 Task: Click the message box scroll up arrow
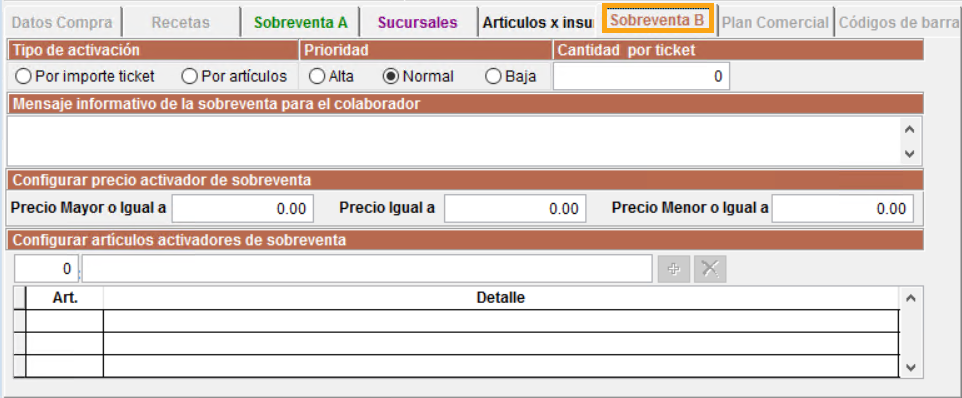[909, 129]
